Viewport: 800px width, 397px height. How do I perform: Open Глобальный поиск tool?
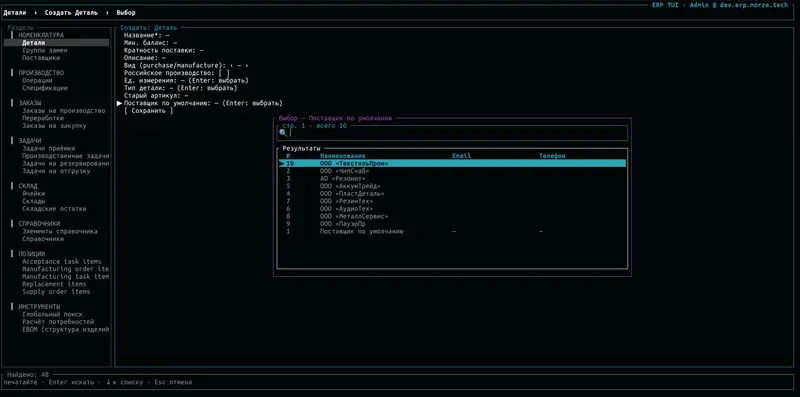pyautogui.click(x=52, y=314)
